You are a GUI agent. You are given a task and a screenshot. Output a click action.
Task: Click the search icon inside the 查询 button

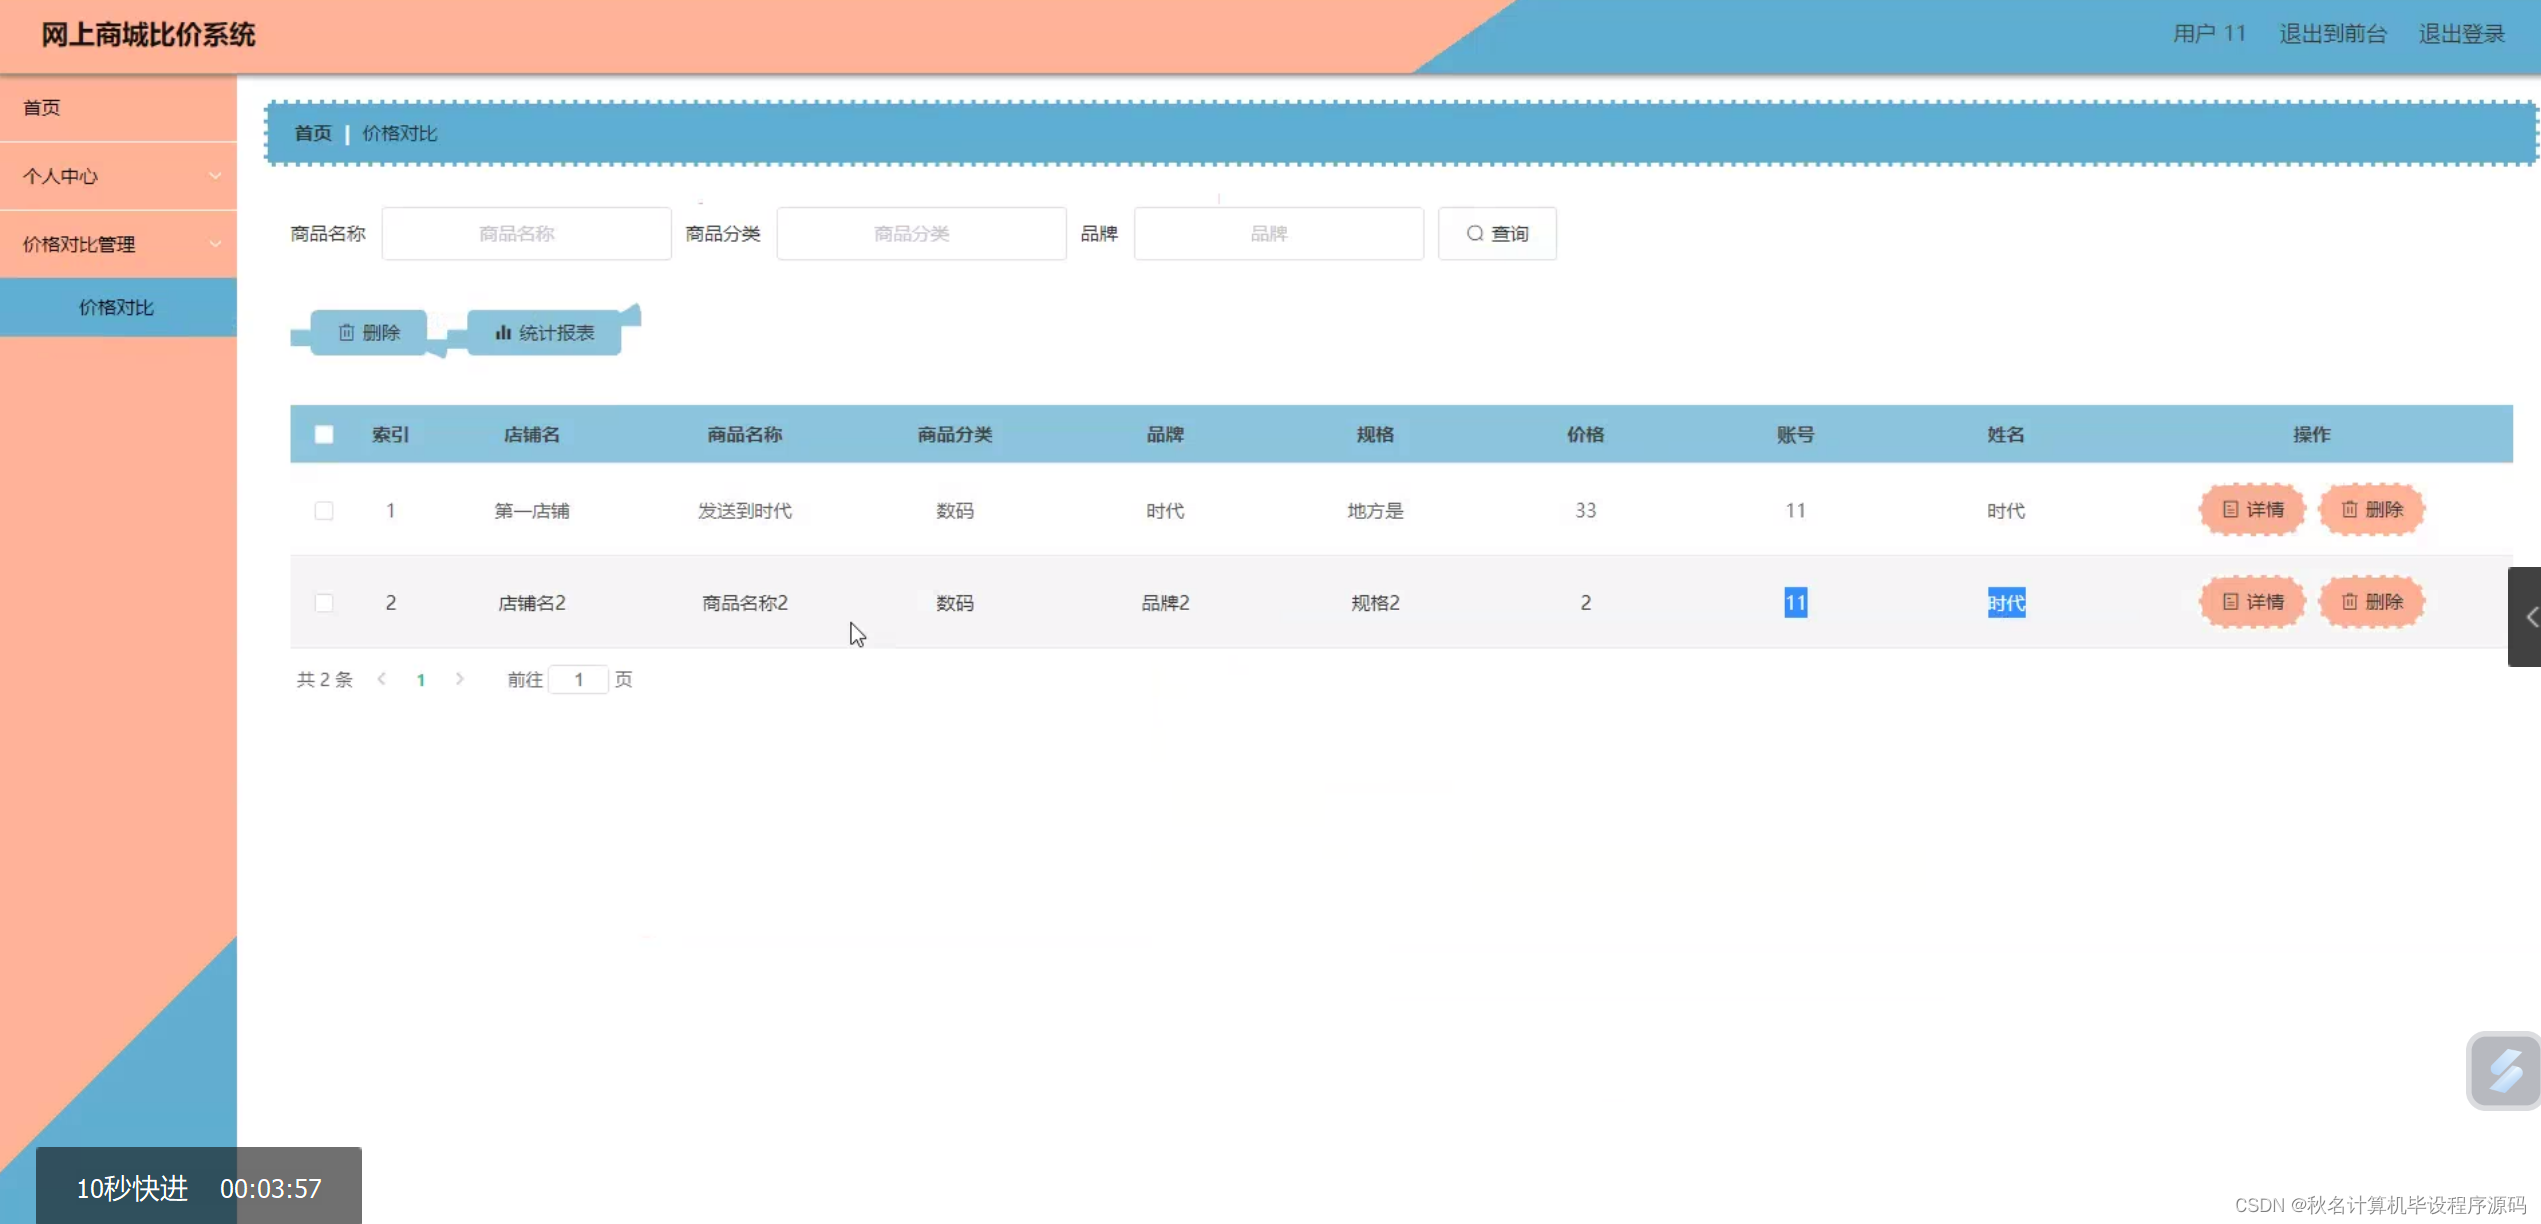1475,233
